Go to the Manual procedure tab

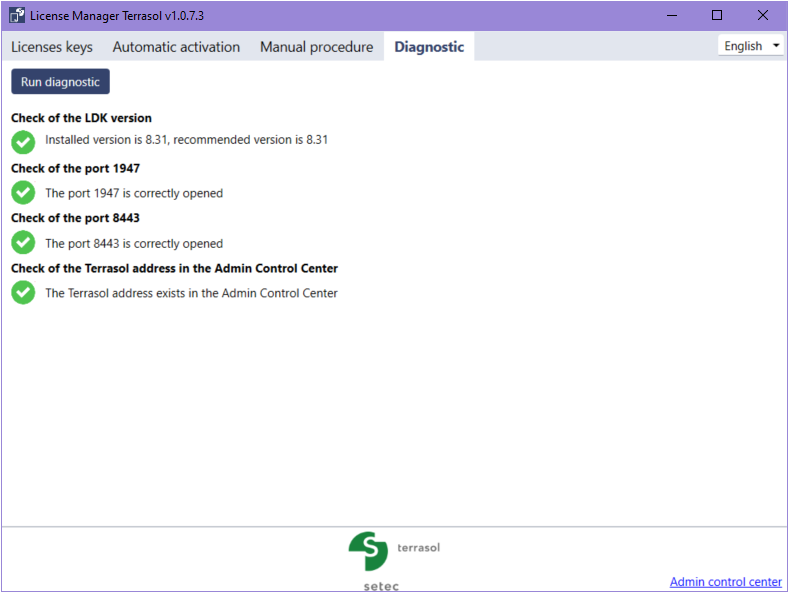(x=317, y=47)
